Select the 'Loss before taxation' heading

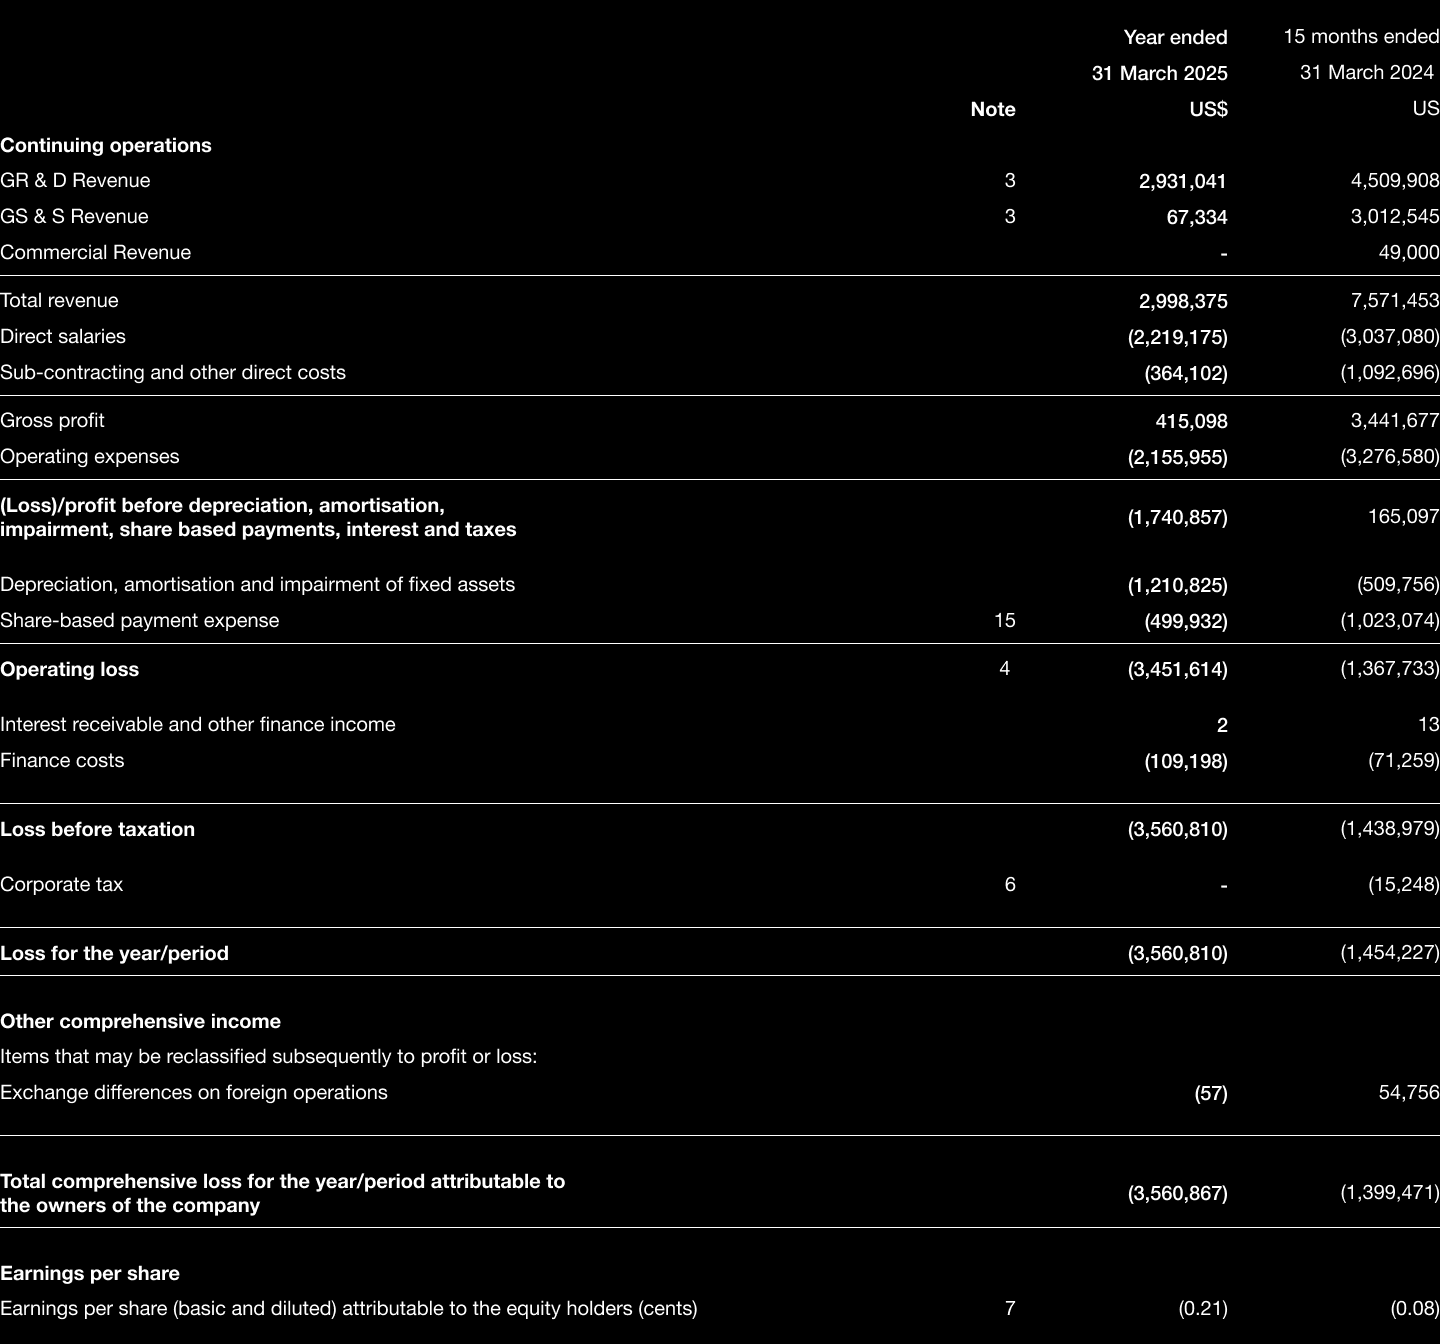pos(98,829)
